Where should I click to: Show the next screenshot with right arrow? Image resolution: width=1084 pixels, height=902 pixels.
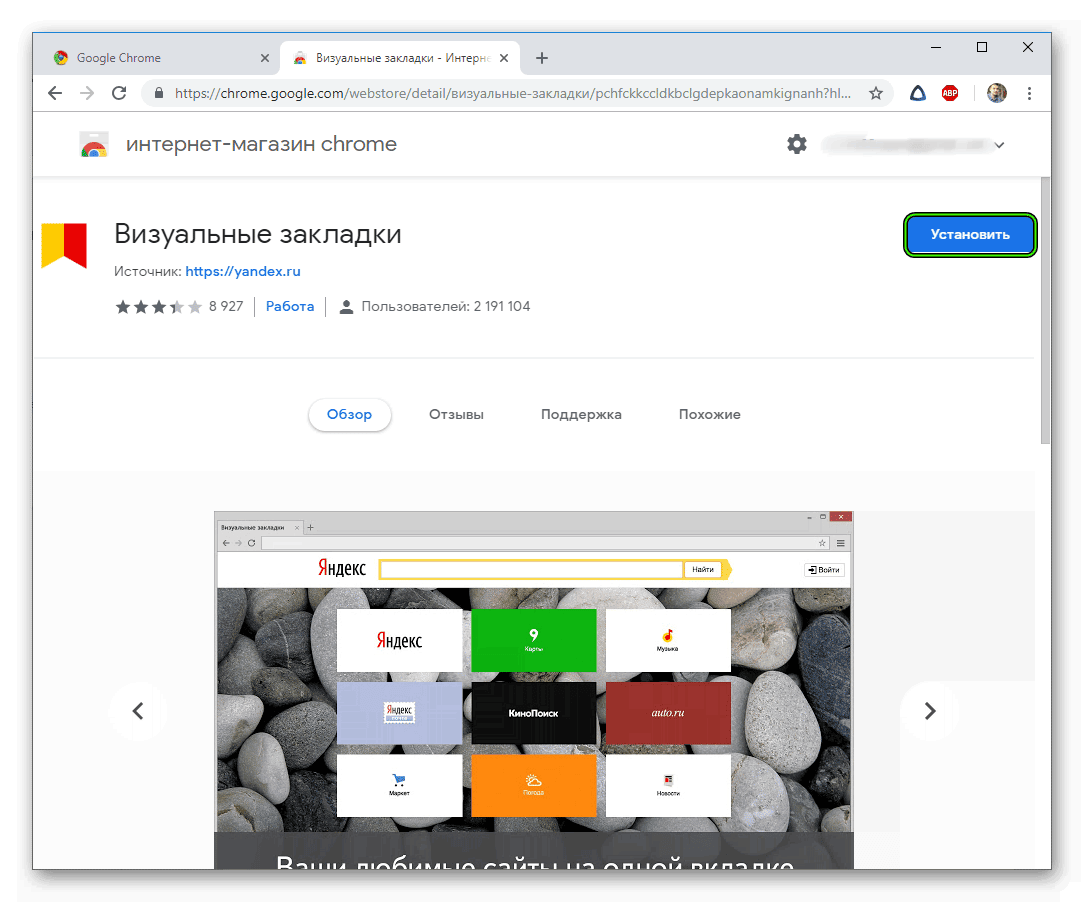[930, 711]
